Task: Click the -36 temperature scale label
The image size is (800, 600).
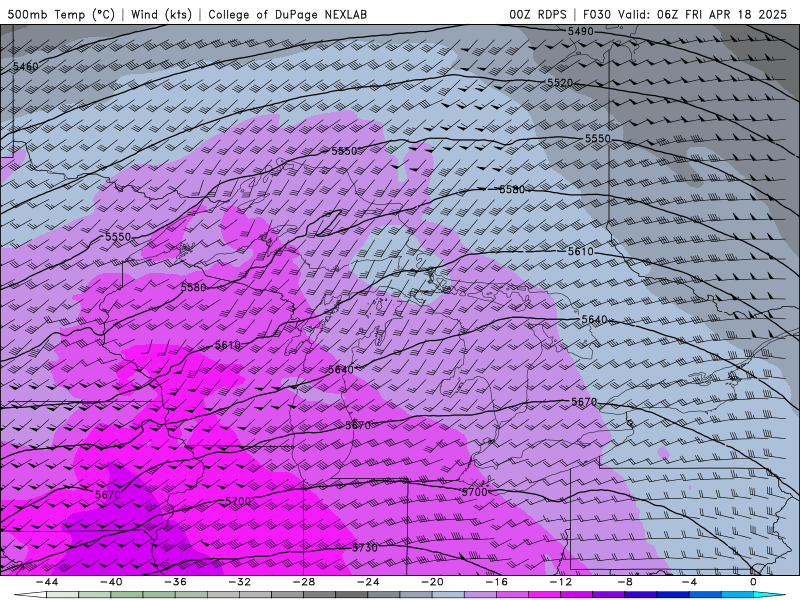Action: coord(175,582)
